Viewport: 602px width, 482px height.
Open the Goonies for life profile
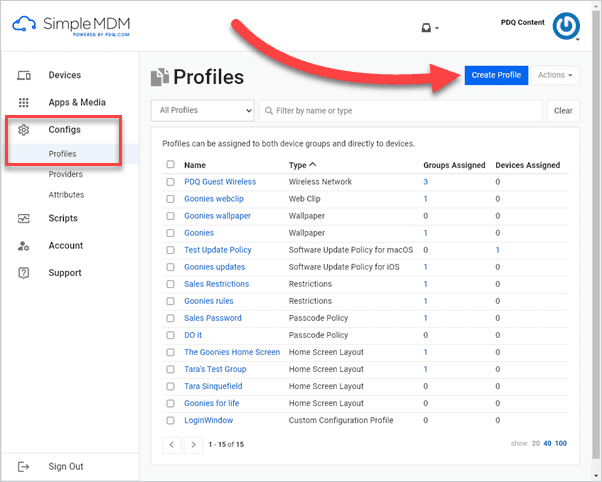click(x=212, y=403)
